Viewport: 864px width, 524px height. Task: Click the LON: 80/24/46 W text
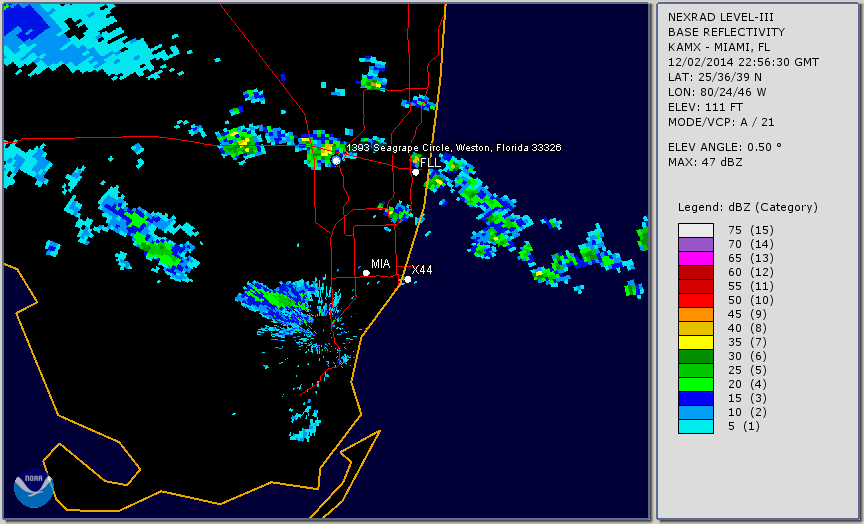click(717, 92)
